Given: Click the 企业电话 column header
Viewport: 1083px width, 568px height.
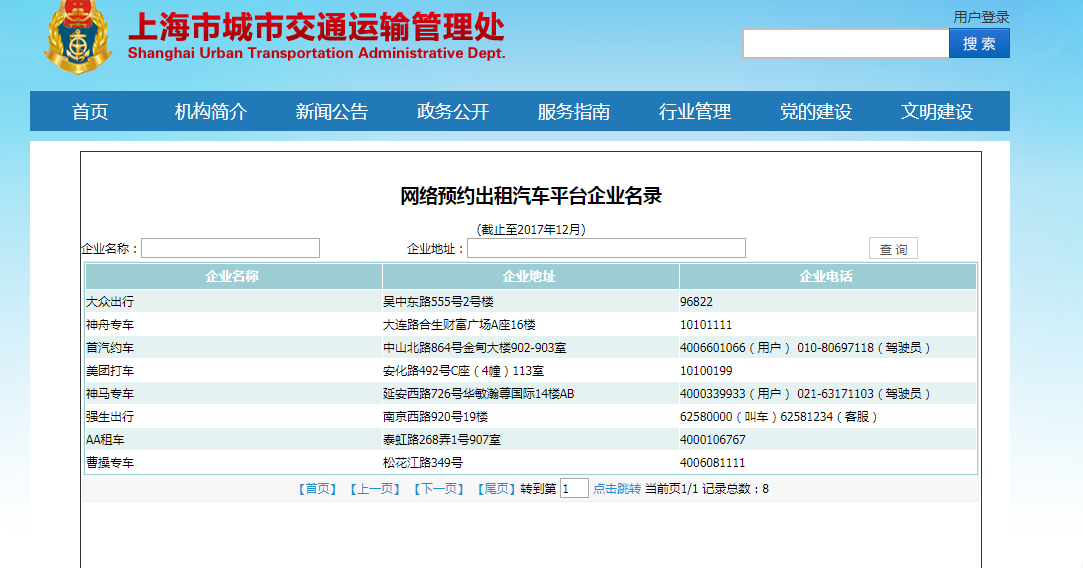Looking at the screenshot, I should point(827,276).
